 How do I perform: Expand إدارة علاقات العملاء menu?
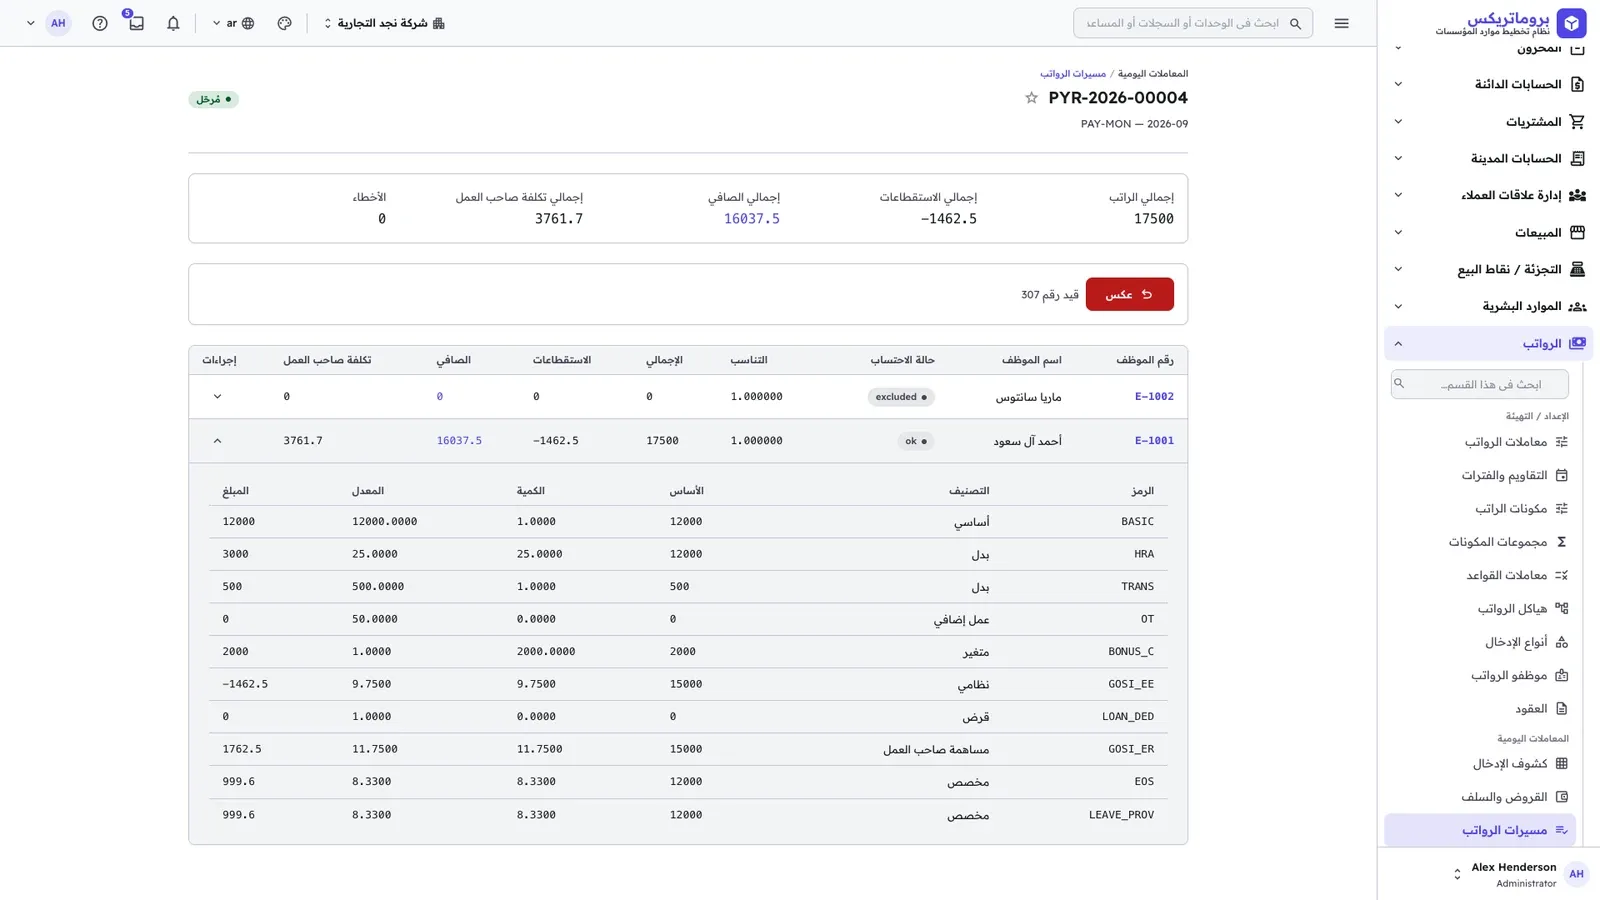[1488, 195]
